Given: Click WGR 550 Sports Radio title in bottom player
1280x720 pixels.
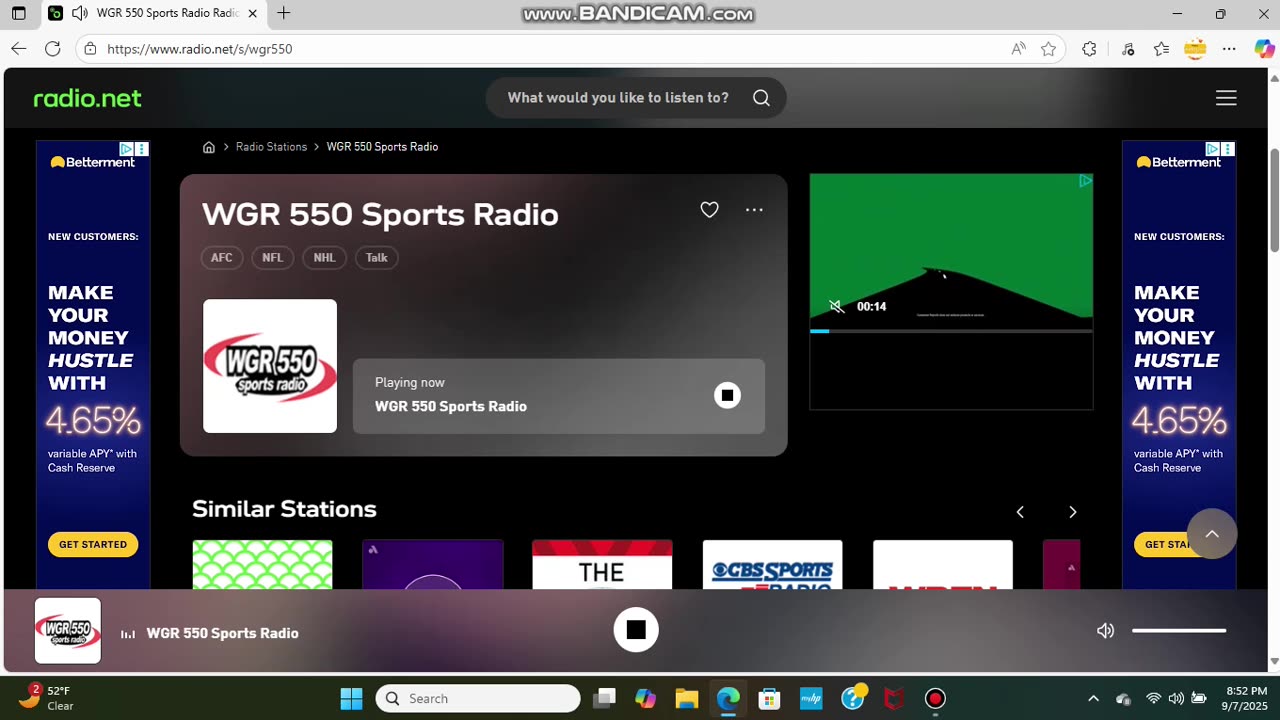Looking at the screenshot, I should coord(222,633).
